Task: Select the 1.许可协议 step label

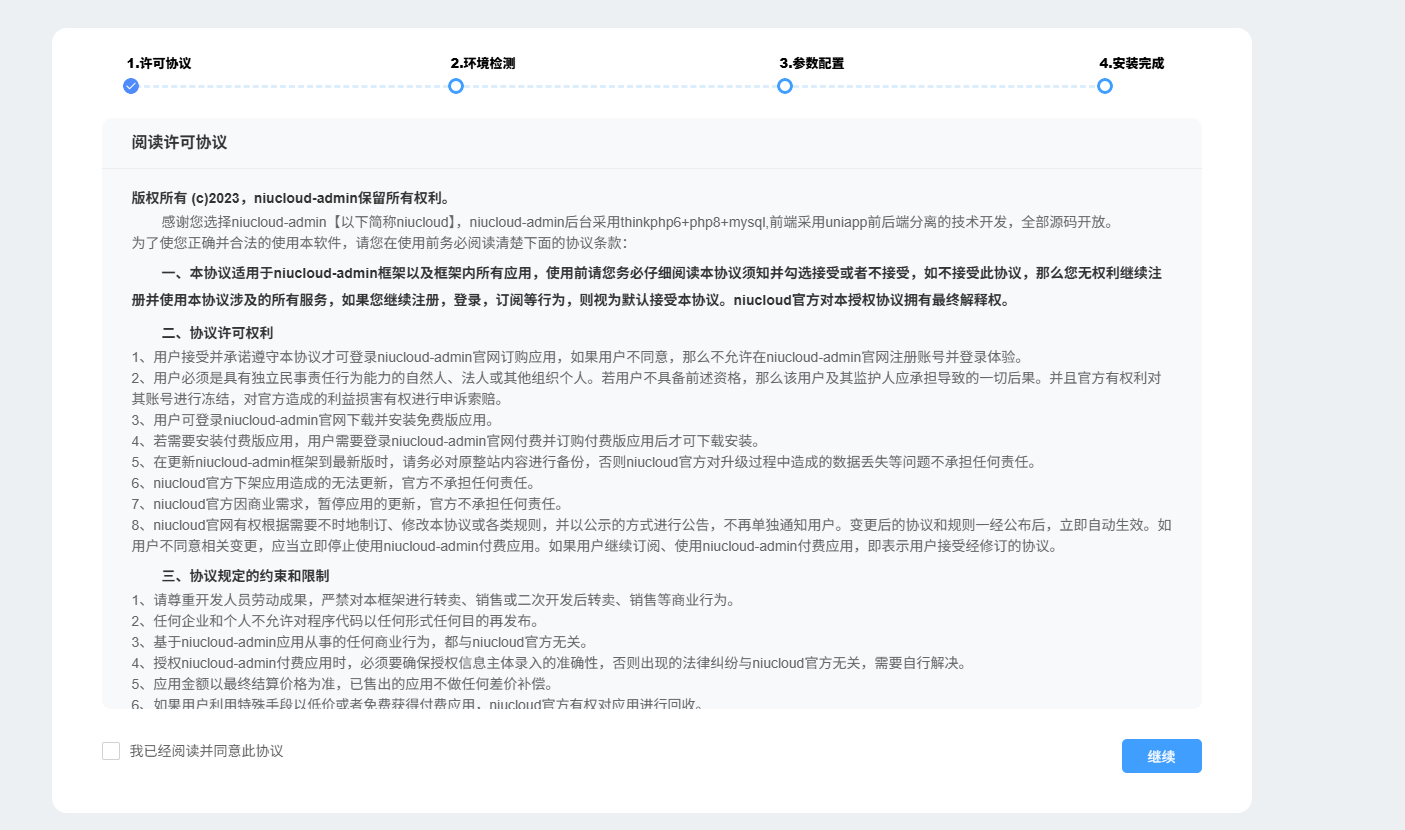Action: click(159, 63)
